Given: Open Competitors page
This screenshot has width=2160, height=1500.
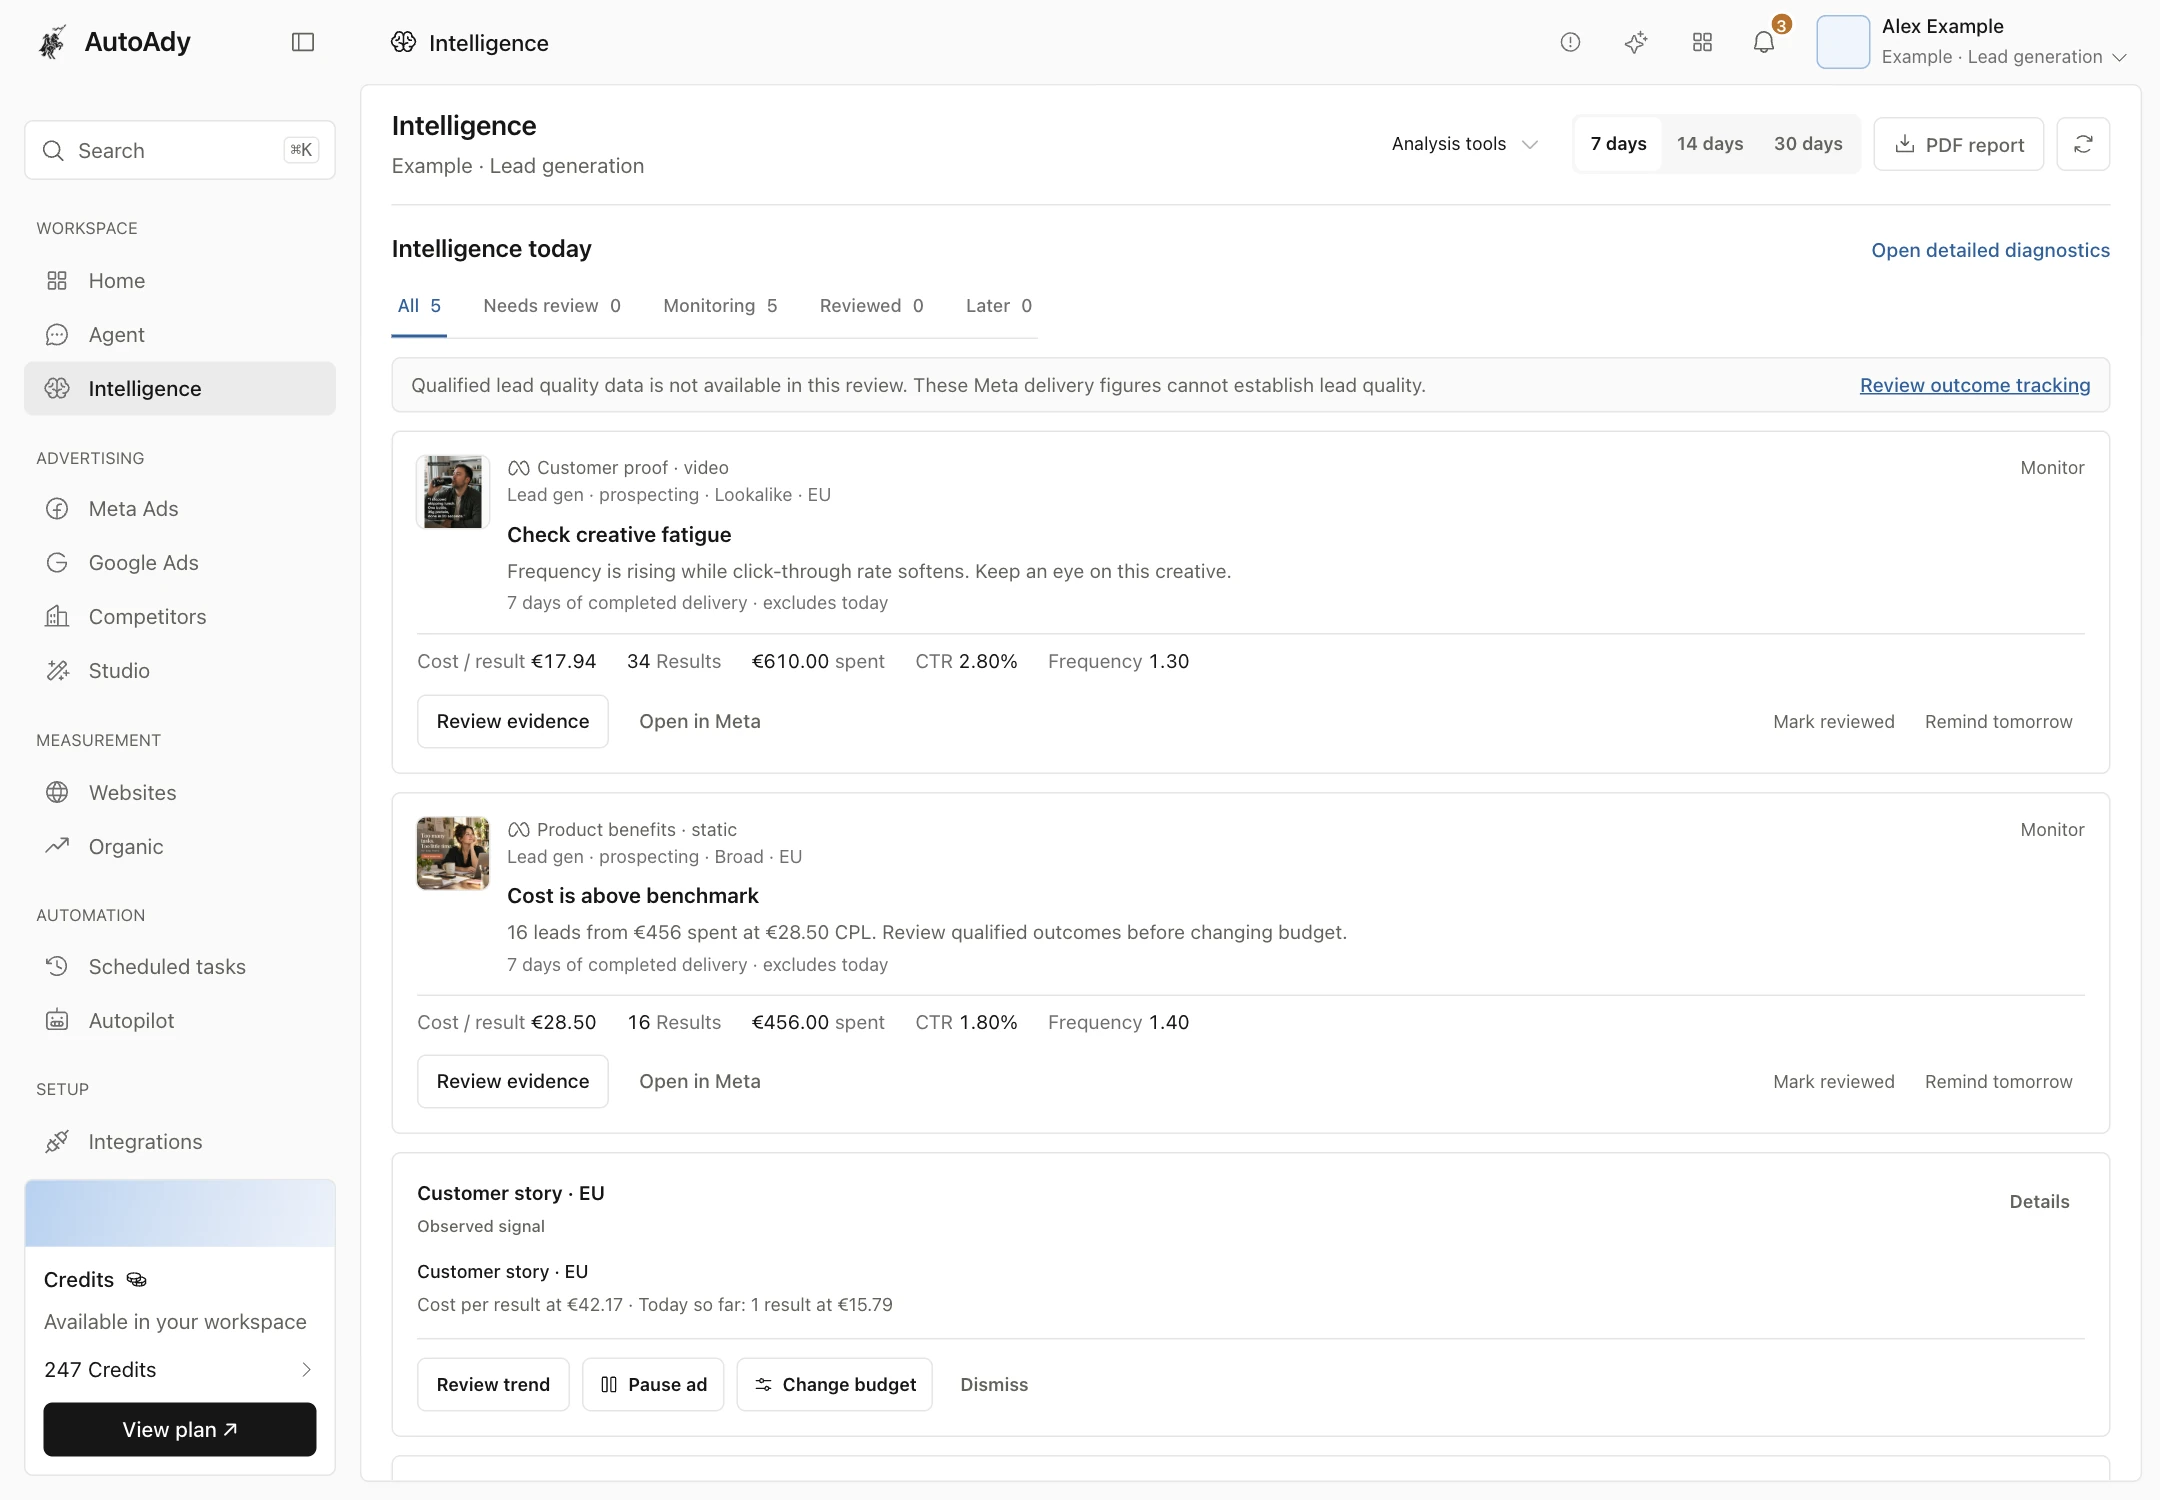Looking at the screenshot, I should [180, 616].
